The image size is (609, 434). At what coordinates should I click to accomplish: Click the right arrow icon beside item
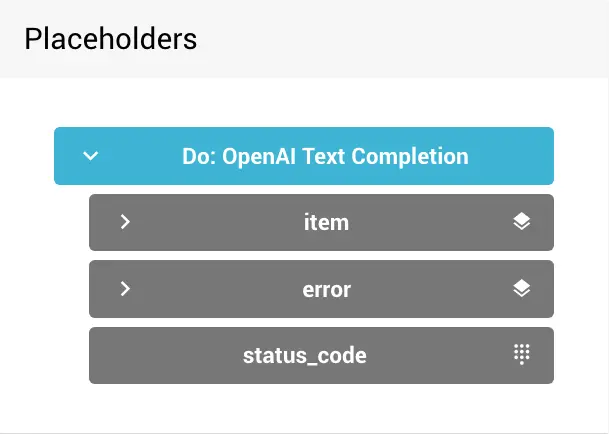pyautogui.click(x=125, y=222)
